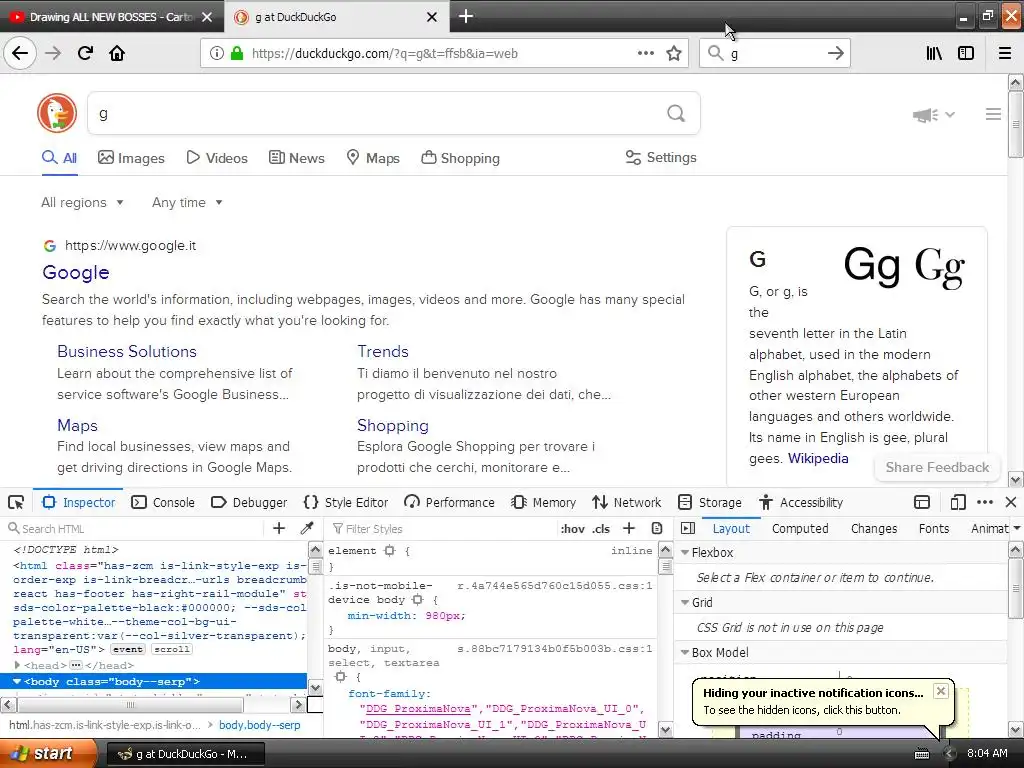Open page actions three-dot menu in address bar
Viewport: 1024px width, 768px height.
pyautogui.click(x=645, y=54)
